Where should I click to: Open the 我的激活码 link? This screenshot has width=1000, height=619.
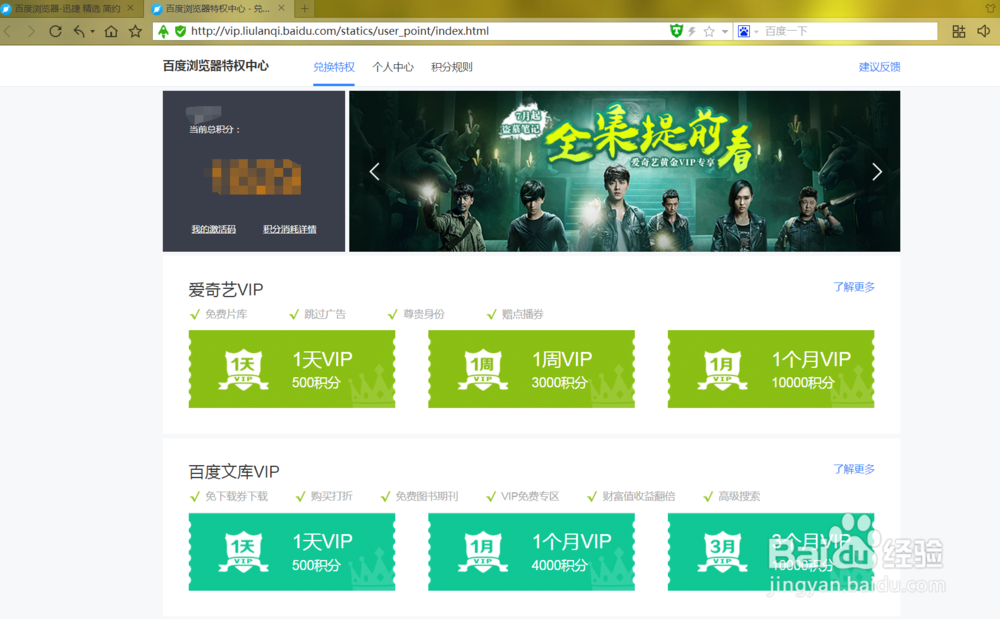214,229
